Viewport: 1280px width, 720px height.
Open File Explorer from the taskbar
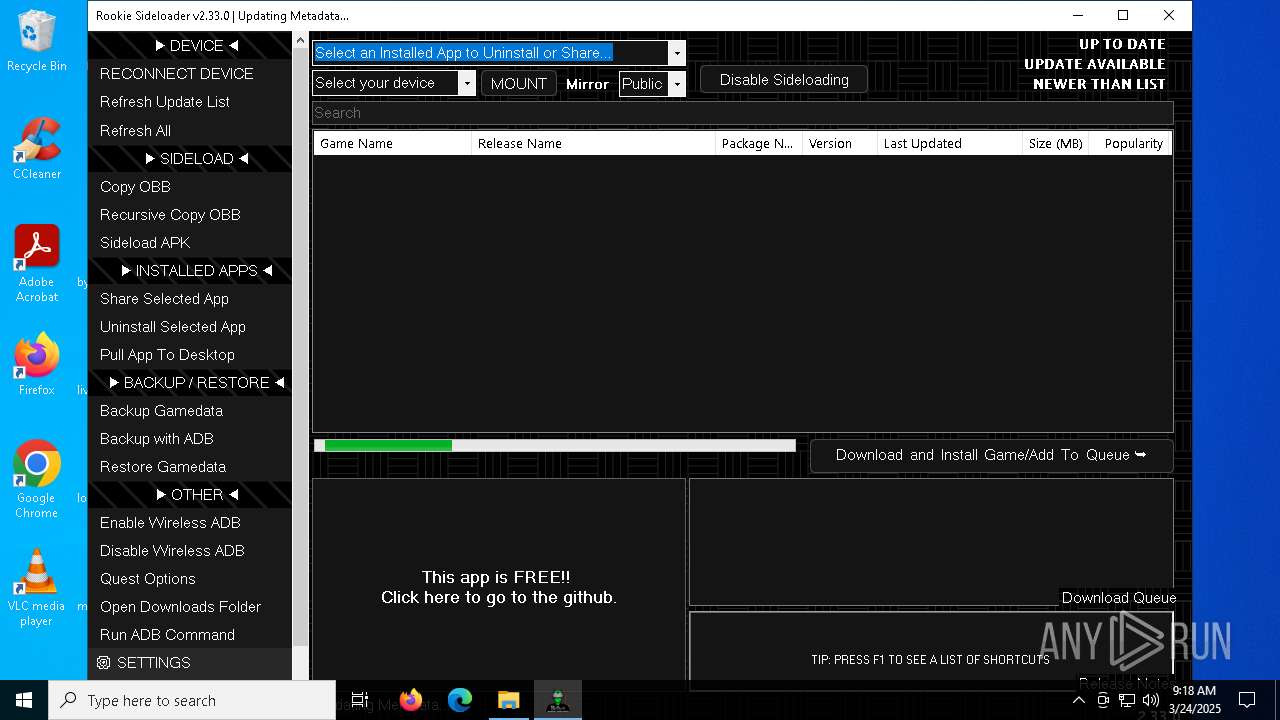[x=509, y=700]
